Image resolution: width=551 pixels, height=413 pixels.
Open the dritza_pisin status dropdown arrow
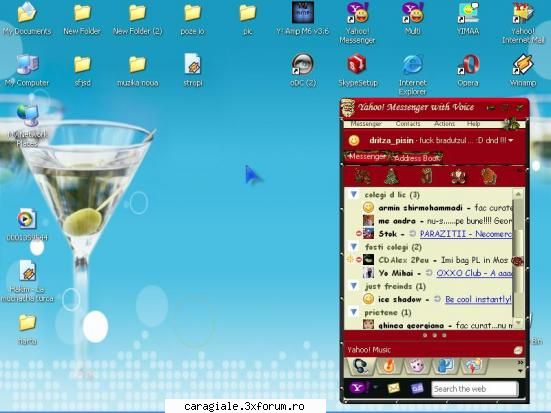click(511, 140)
